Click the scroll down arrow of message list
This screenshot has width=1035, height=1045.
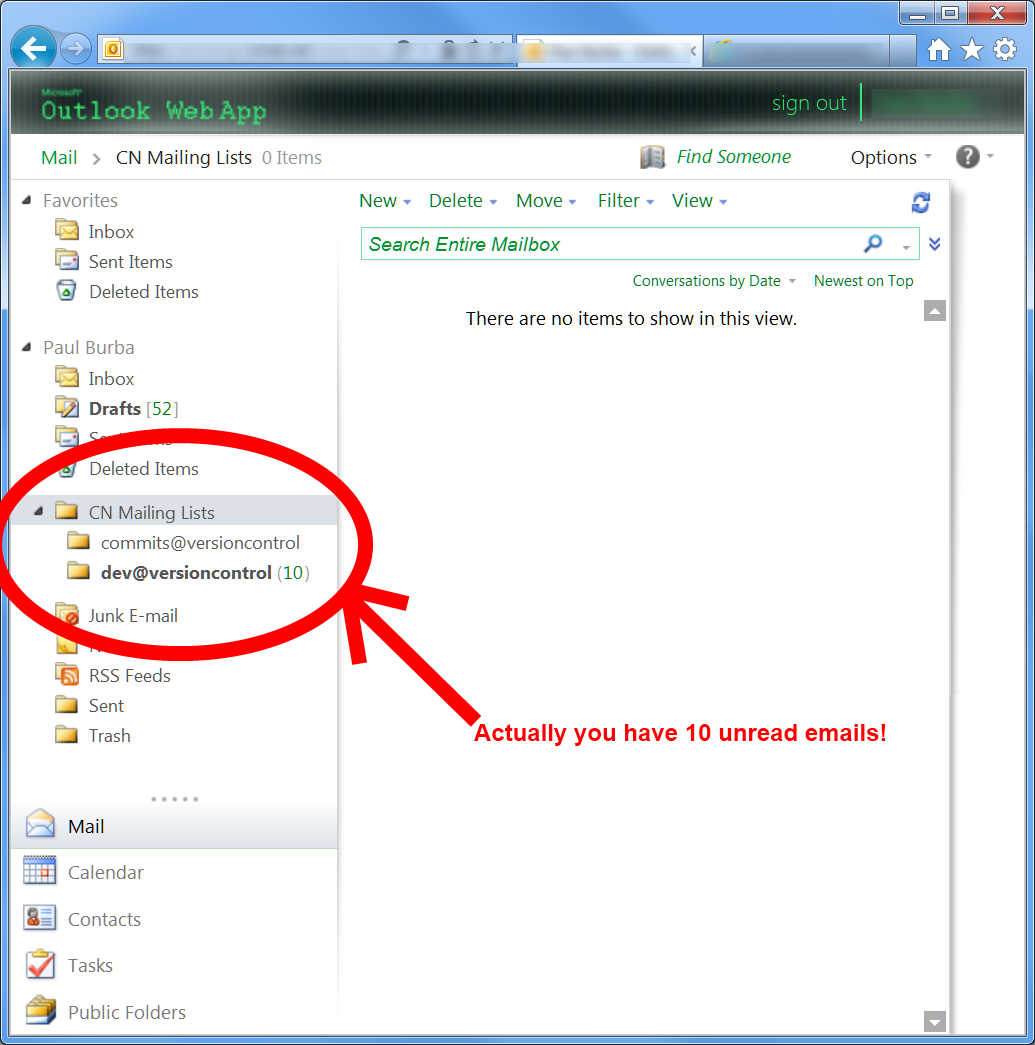point(934,1021)
